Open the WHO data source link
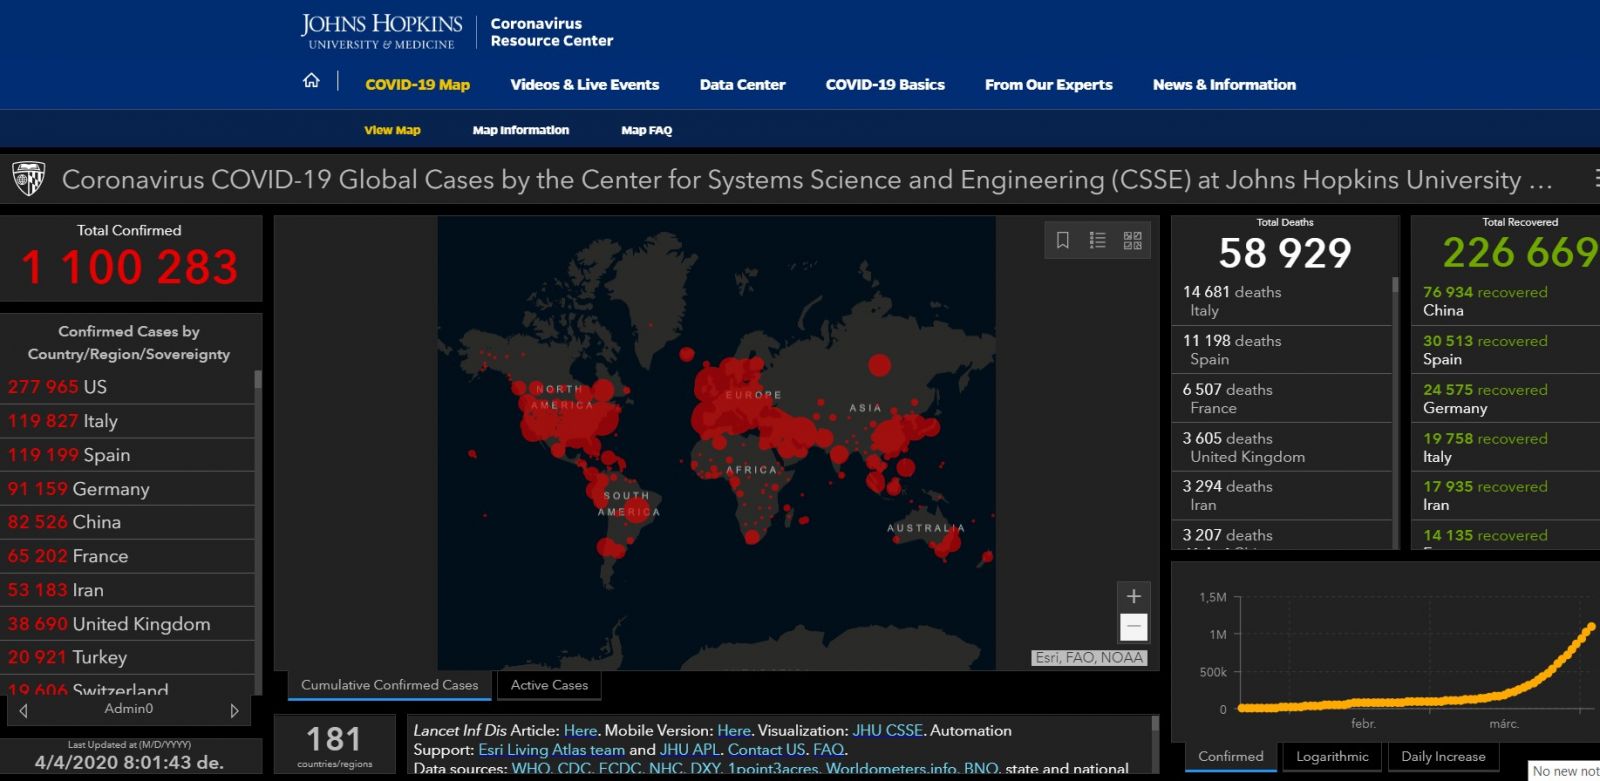The height and width of the screenshot is (781, 1600). point(530,769)
